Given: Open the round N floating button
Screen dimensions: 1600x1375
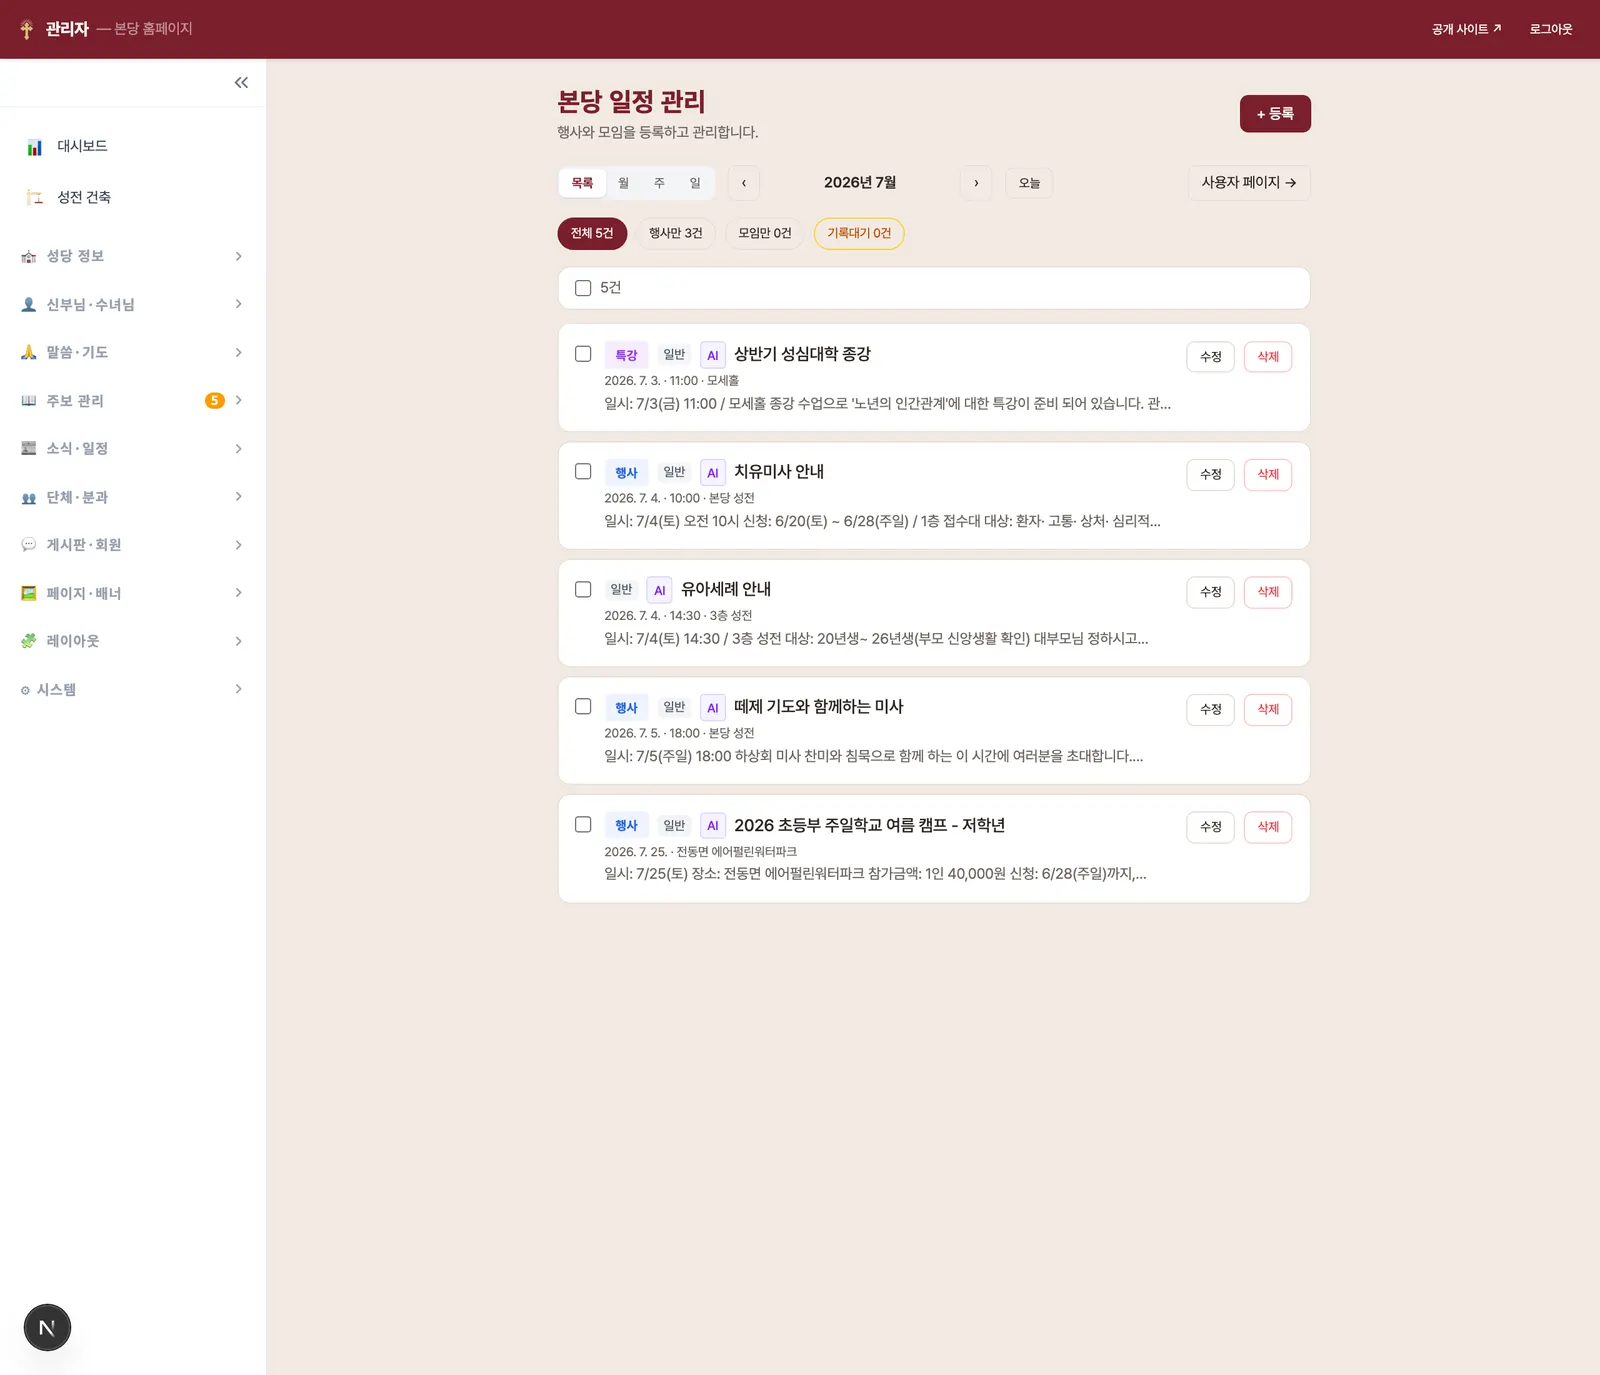Looking at the screenshot, I should tap(47, 1328).
